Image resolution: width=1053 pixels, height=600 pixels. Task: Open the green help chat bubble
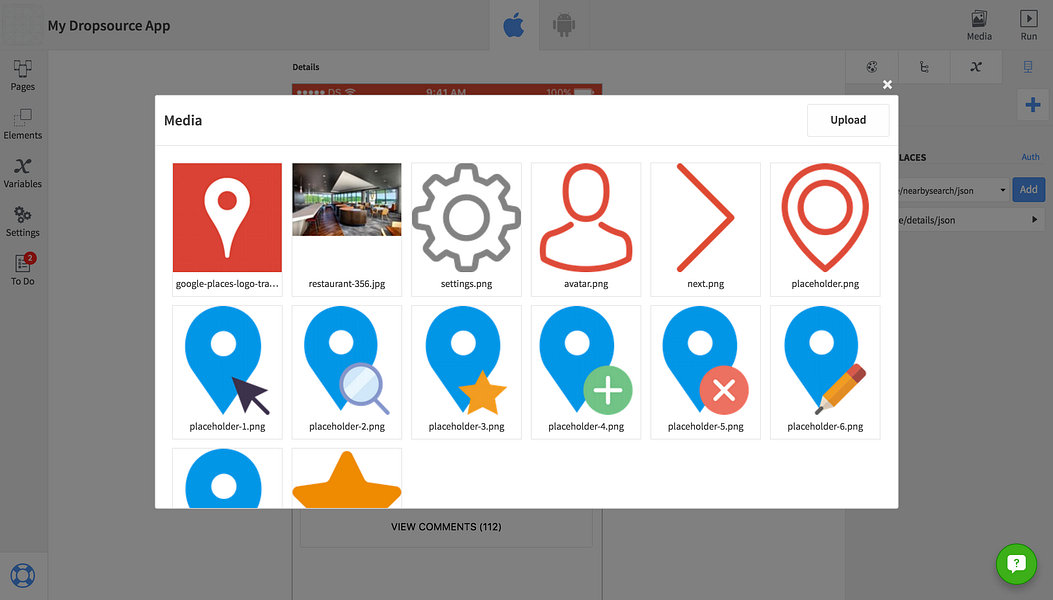(x=1016, y=564)
